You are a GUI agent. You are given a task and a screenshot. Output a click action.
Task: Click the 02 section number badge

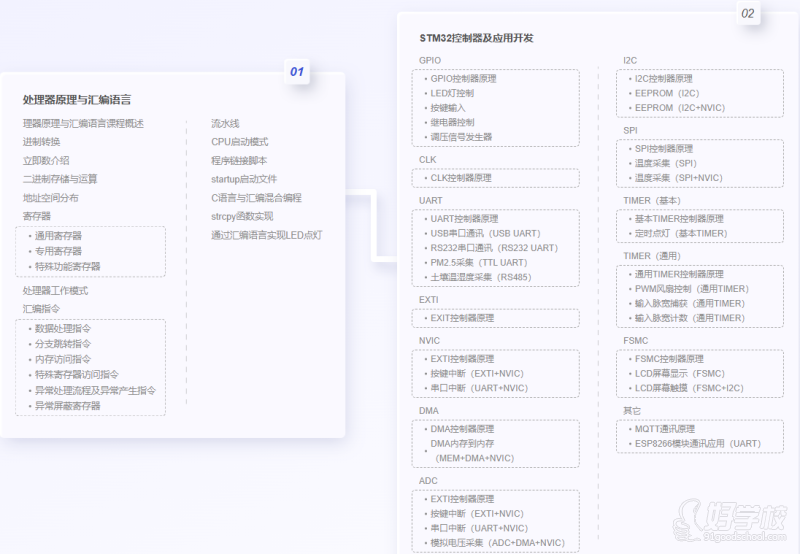[x=748, y=14]
